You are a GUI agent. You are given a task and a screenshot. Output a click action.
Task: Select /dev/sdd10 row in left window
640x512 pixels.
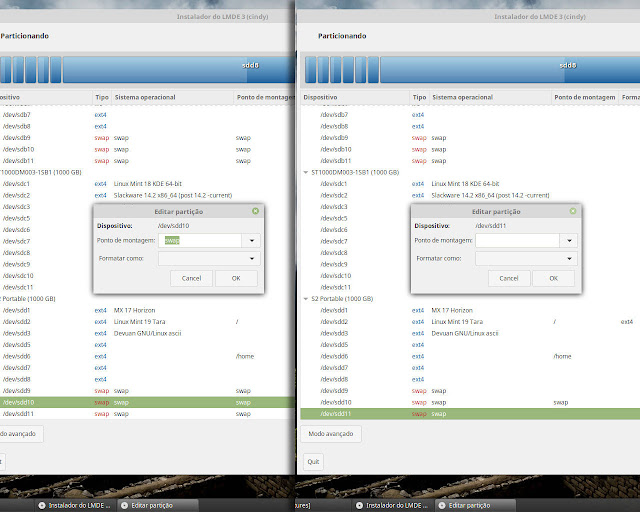pos(147,402)
